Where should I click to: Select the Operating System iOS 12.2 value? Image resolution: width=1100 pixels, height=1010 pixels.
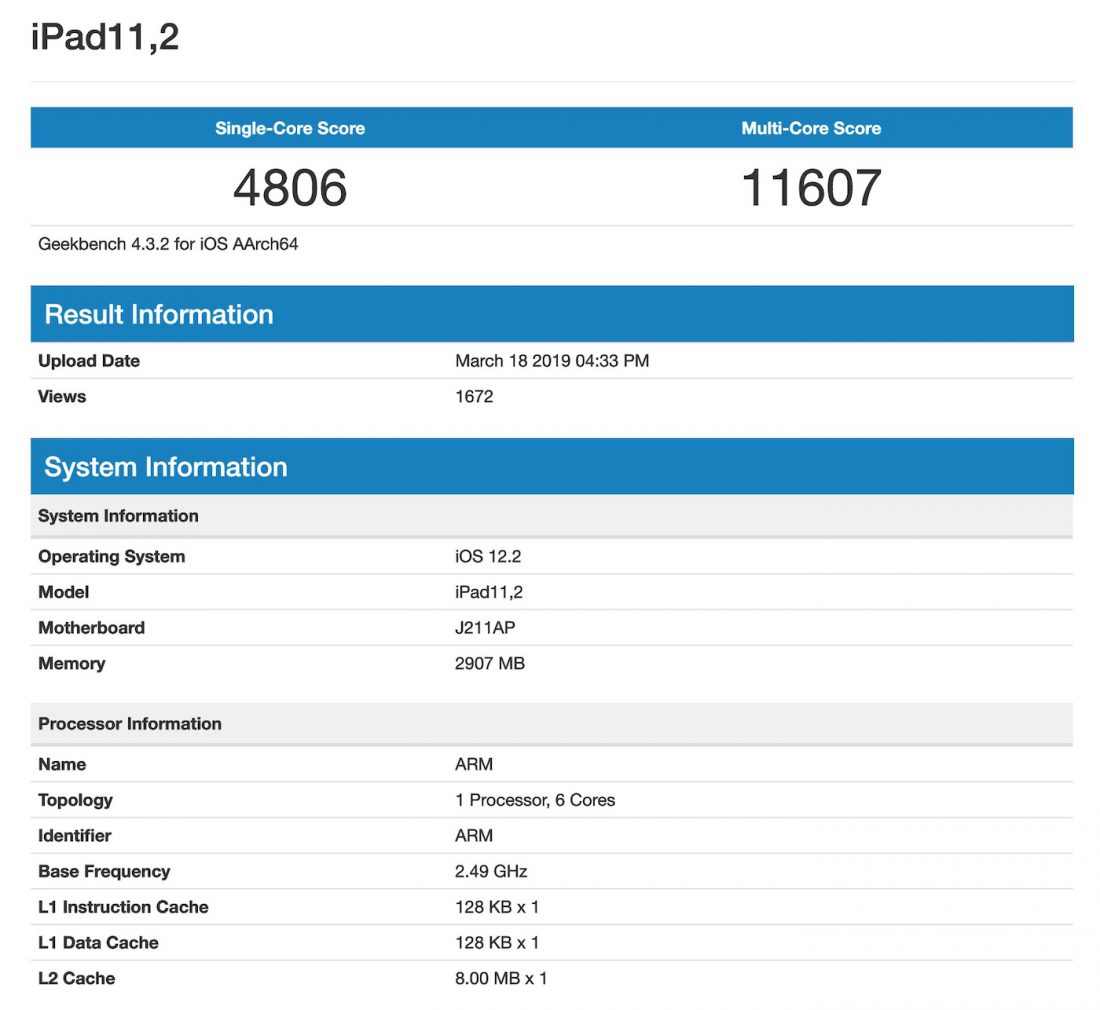(488, 556)
